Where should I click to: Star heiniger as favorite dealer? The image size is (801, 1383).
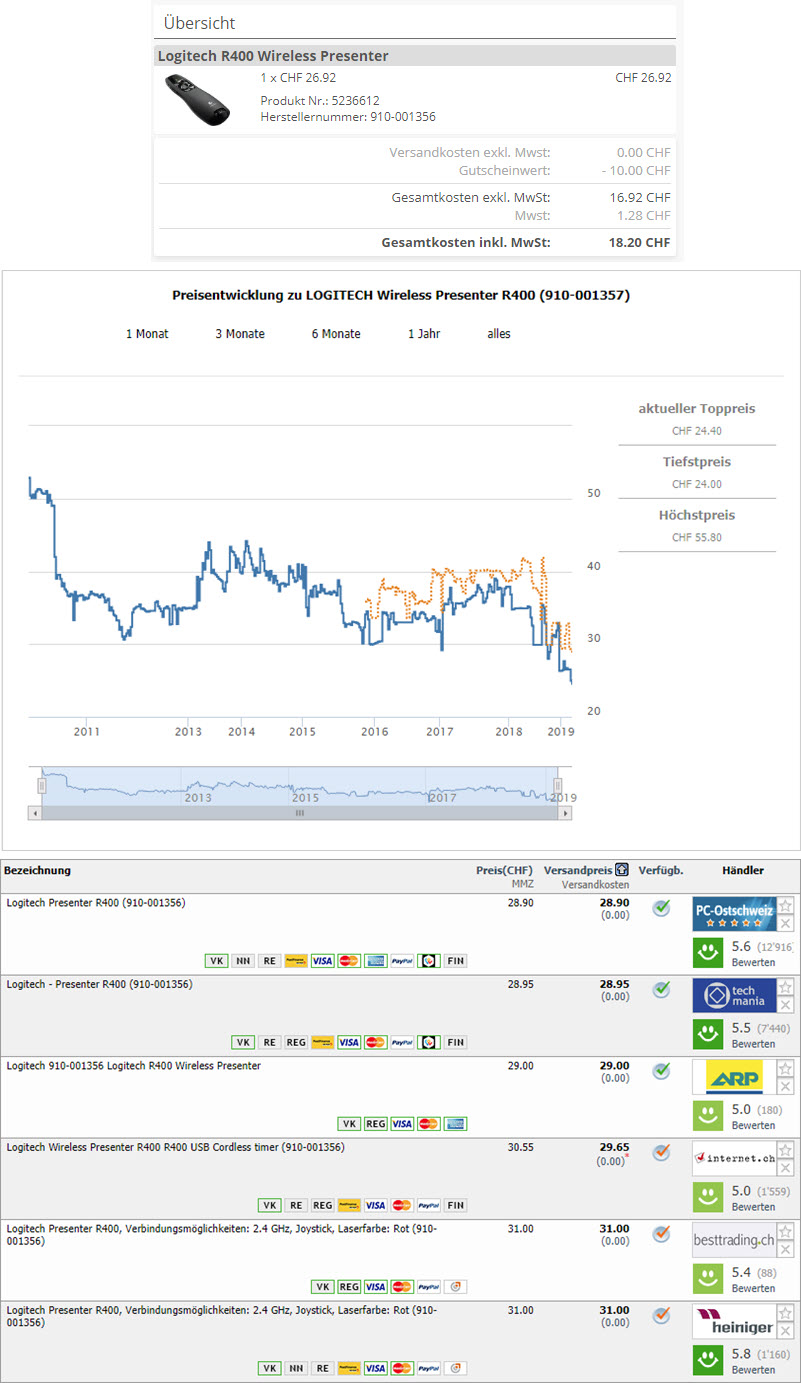(x=786, y=1313)
